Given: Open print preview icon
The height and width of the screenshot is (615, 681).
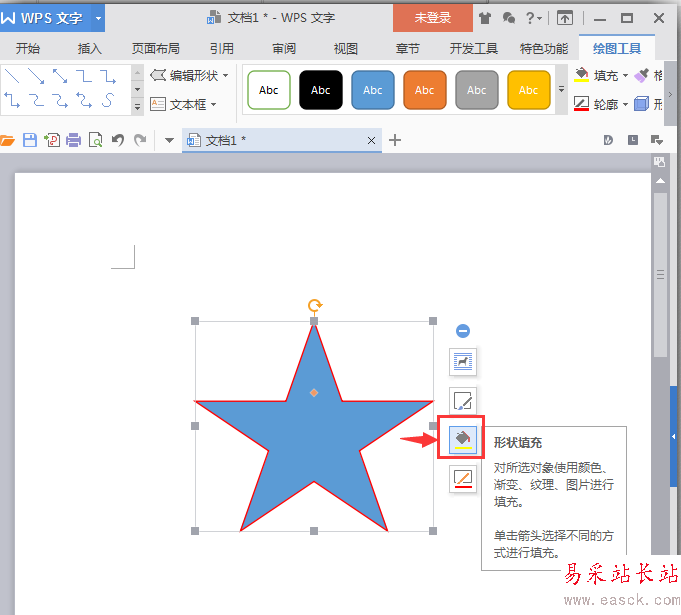Looking at the screenshot, I should click(x=95, y=140).
